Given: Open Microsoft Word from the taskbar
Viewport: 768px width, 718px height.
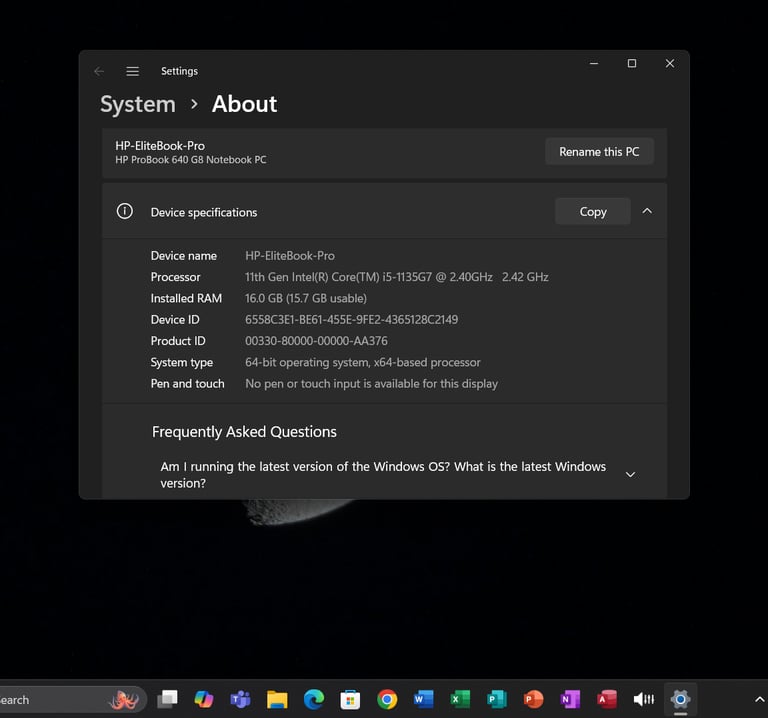Looking at the screenshot, I should 423,699.
